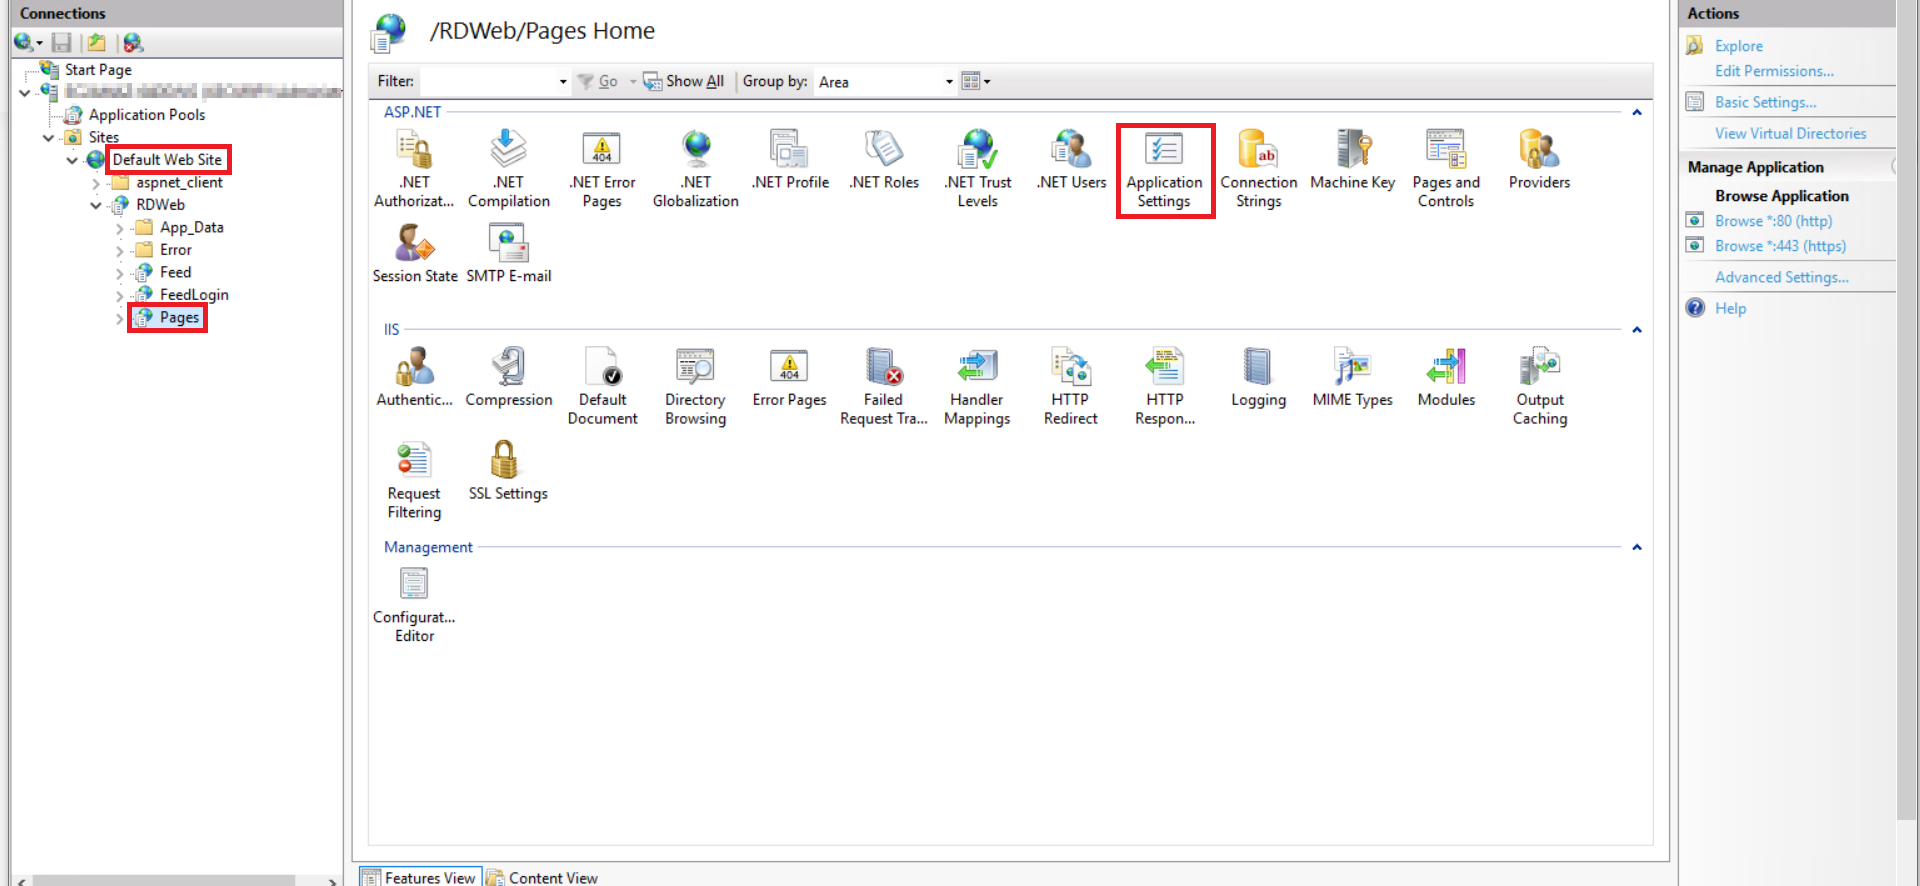Open HTTP Response Headers feature
Viewport: 1920px width, 886px height.
tap(1165, 386)
